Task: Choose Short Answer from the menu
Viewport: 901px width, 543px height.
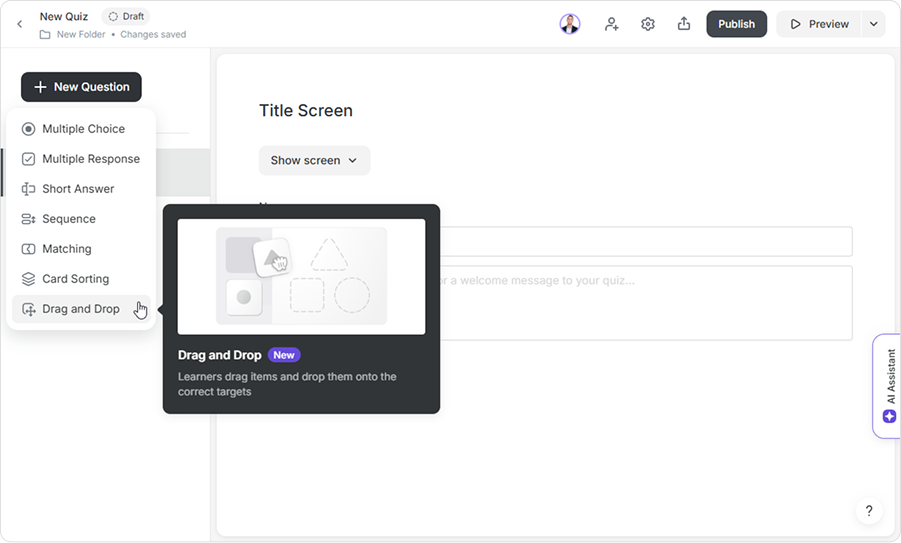Action: pos(78,189)
